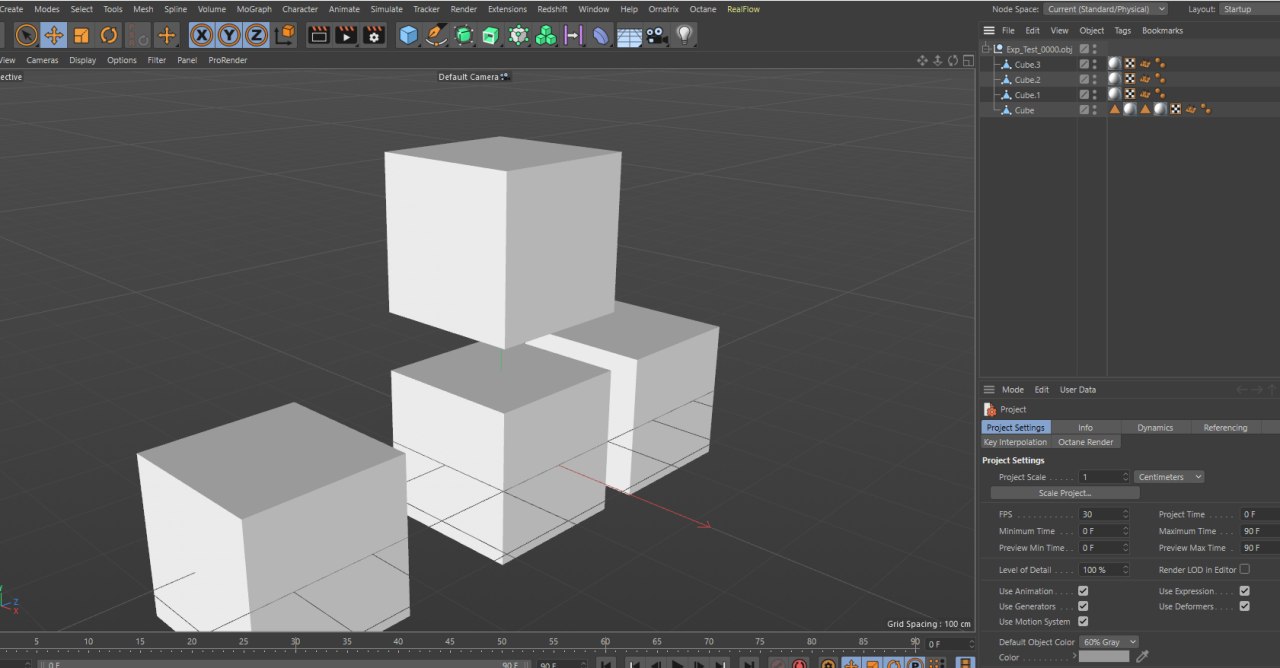1280x668 pixels.
Task: Open Edit Render Settings icon
Action: tap(374, 35)
